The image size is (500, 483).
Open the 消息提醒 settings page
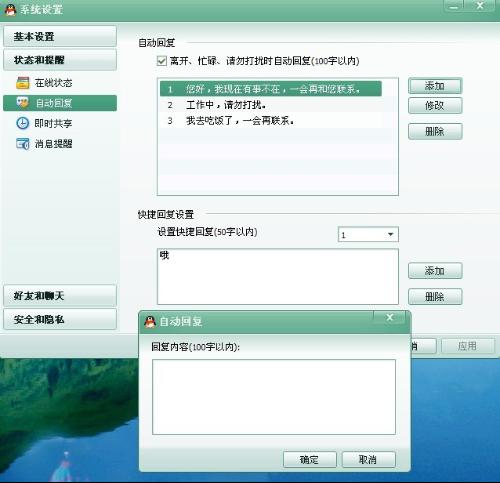(x=60, y=144)
